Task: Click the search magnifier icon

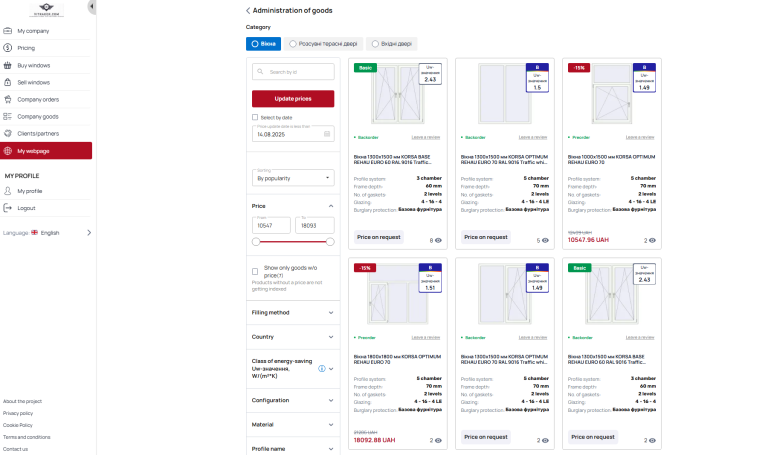Action: (x=260, y=72)
